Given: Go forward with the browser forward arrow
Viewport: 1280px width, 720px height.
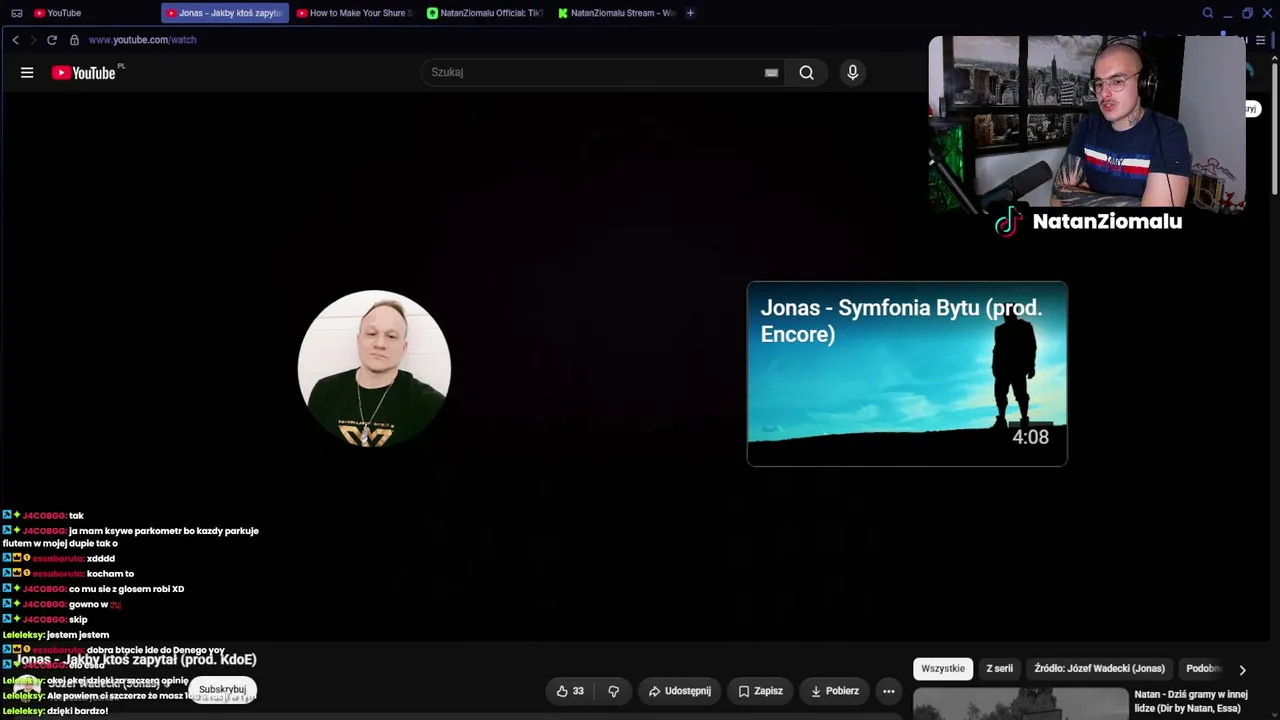Looking at the screenshot, I should (33, 40).
